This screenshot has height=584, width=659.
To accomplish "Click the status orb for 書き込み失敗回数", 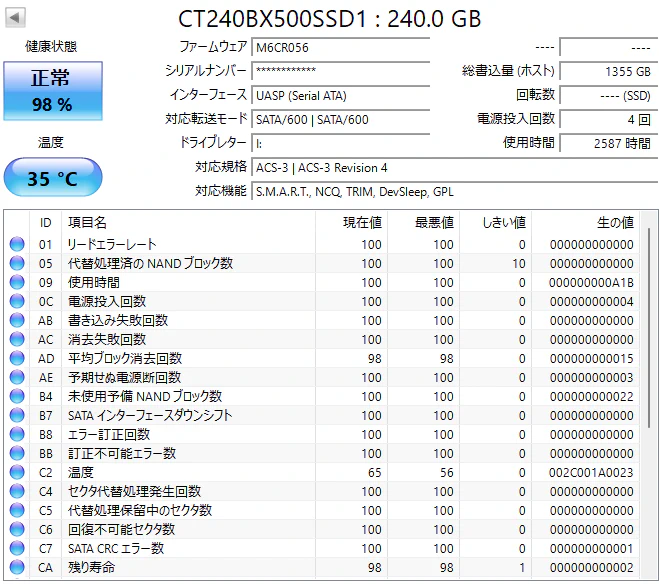I will [x=17, y=320].
